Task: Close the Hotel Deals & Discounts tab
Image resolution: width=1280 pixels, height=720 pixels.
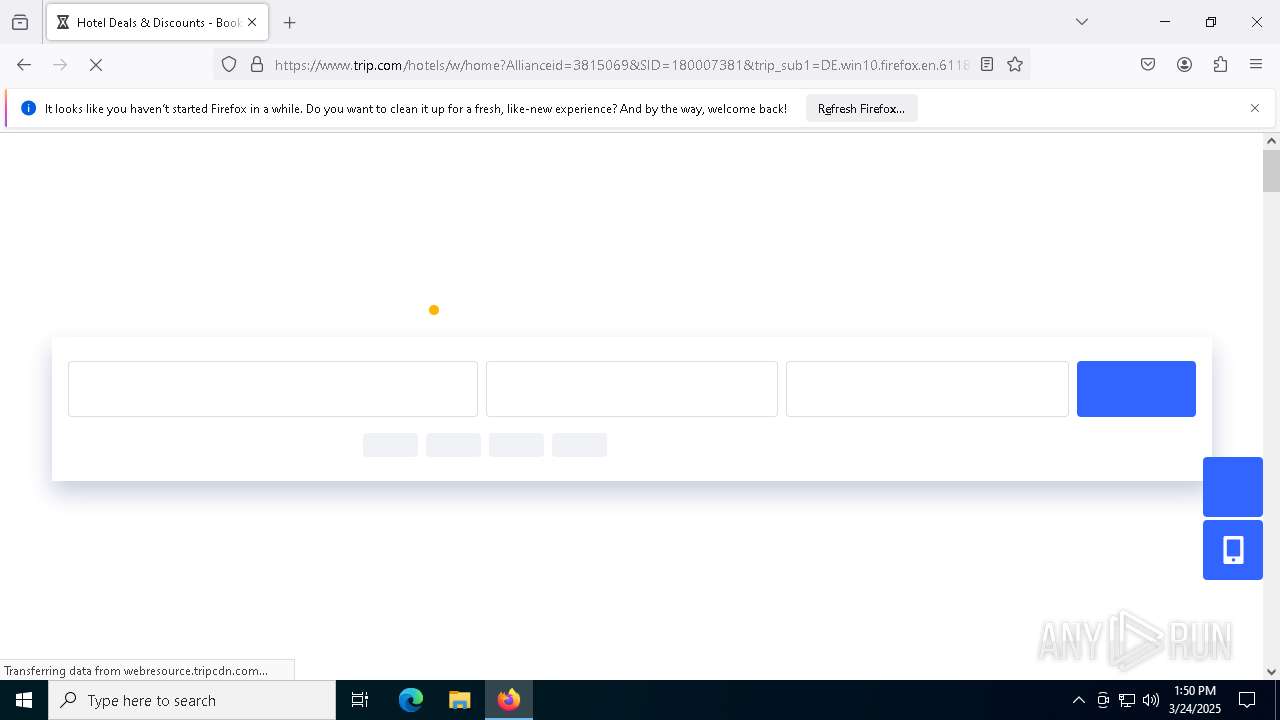Action: [252, 22]
